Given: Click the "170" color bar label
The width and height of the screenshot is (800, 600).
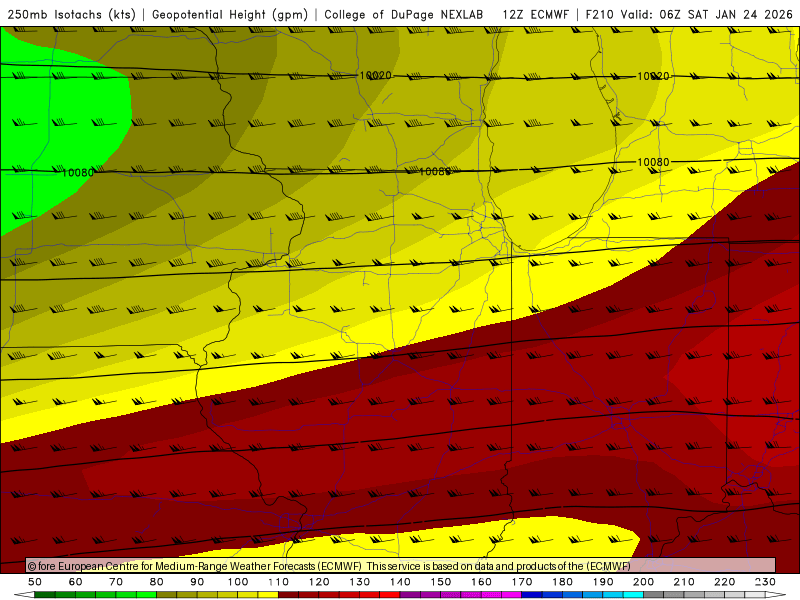Looking at the screenshot, I should tap(521, 582).
